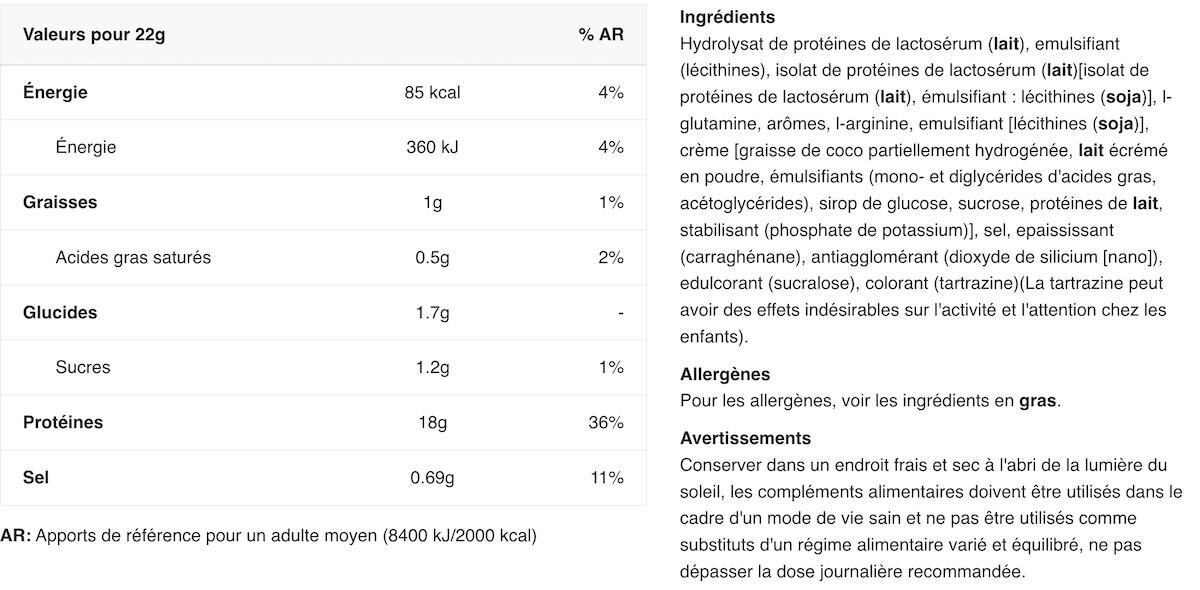Click the "360 kJ" energy value
This screenshot has width=1200, height=590.
tap(432, 147)
